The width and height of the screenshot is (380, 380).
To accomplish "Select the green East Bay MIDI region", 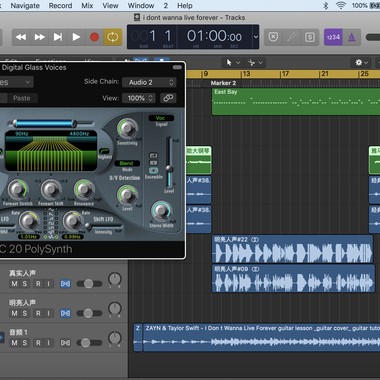I will point(296,101).
